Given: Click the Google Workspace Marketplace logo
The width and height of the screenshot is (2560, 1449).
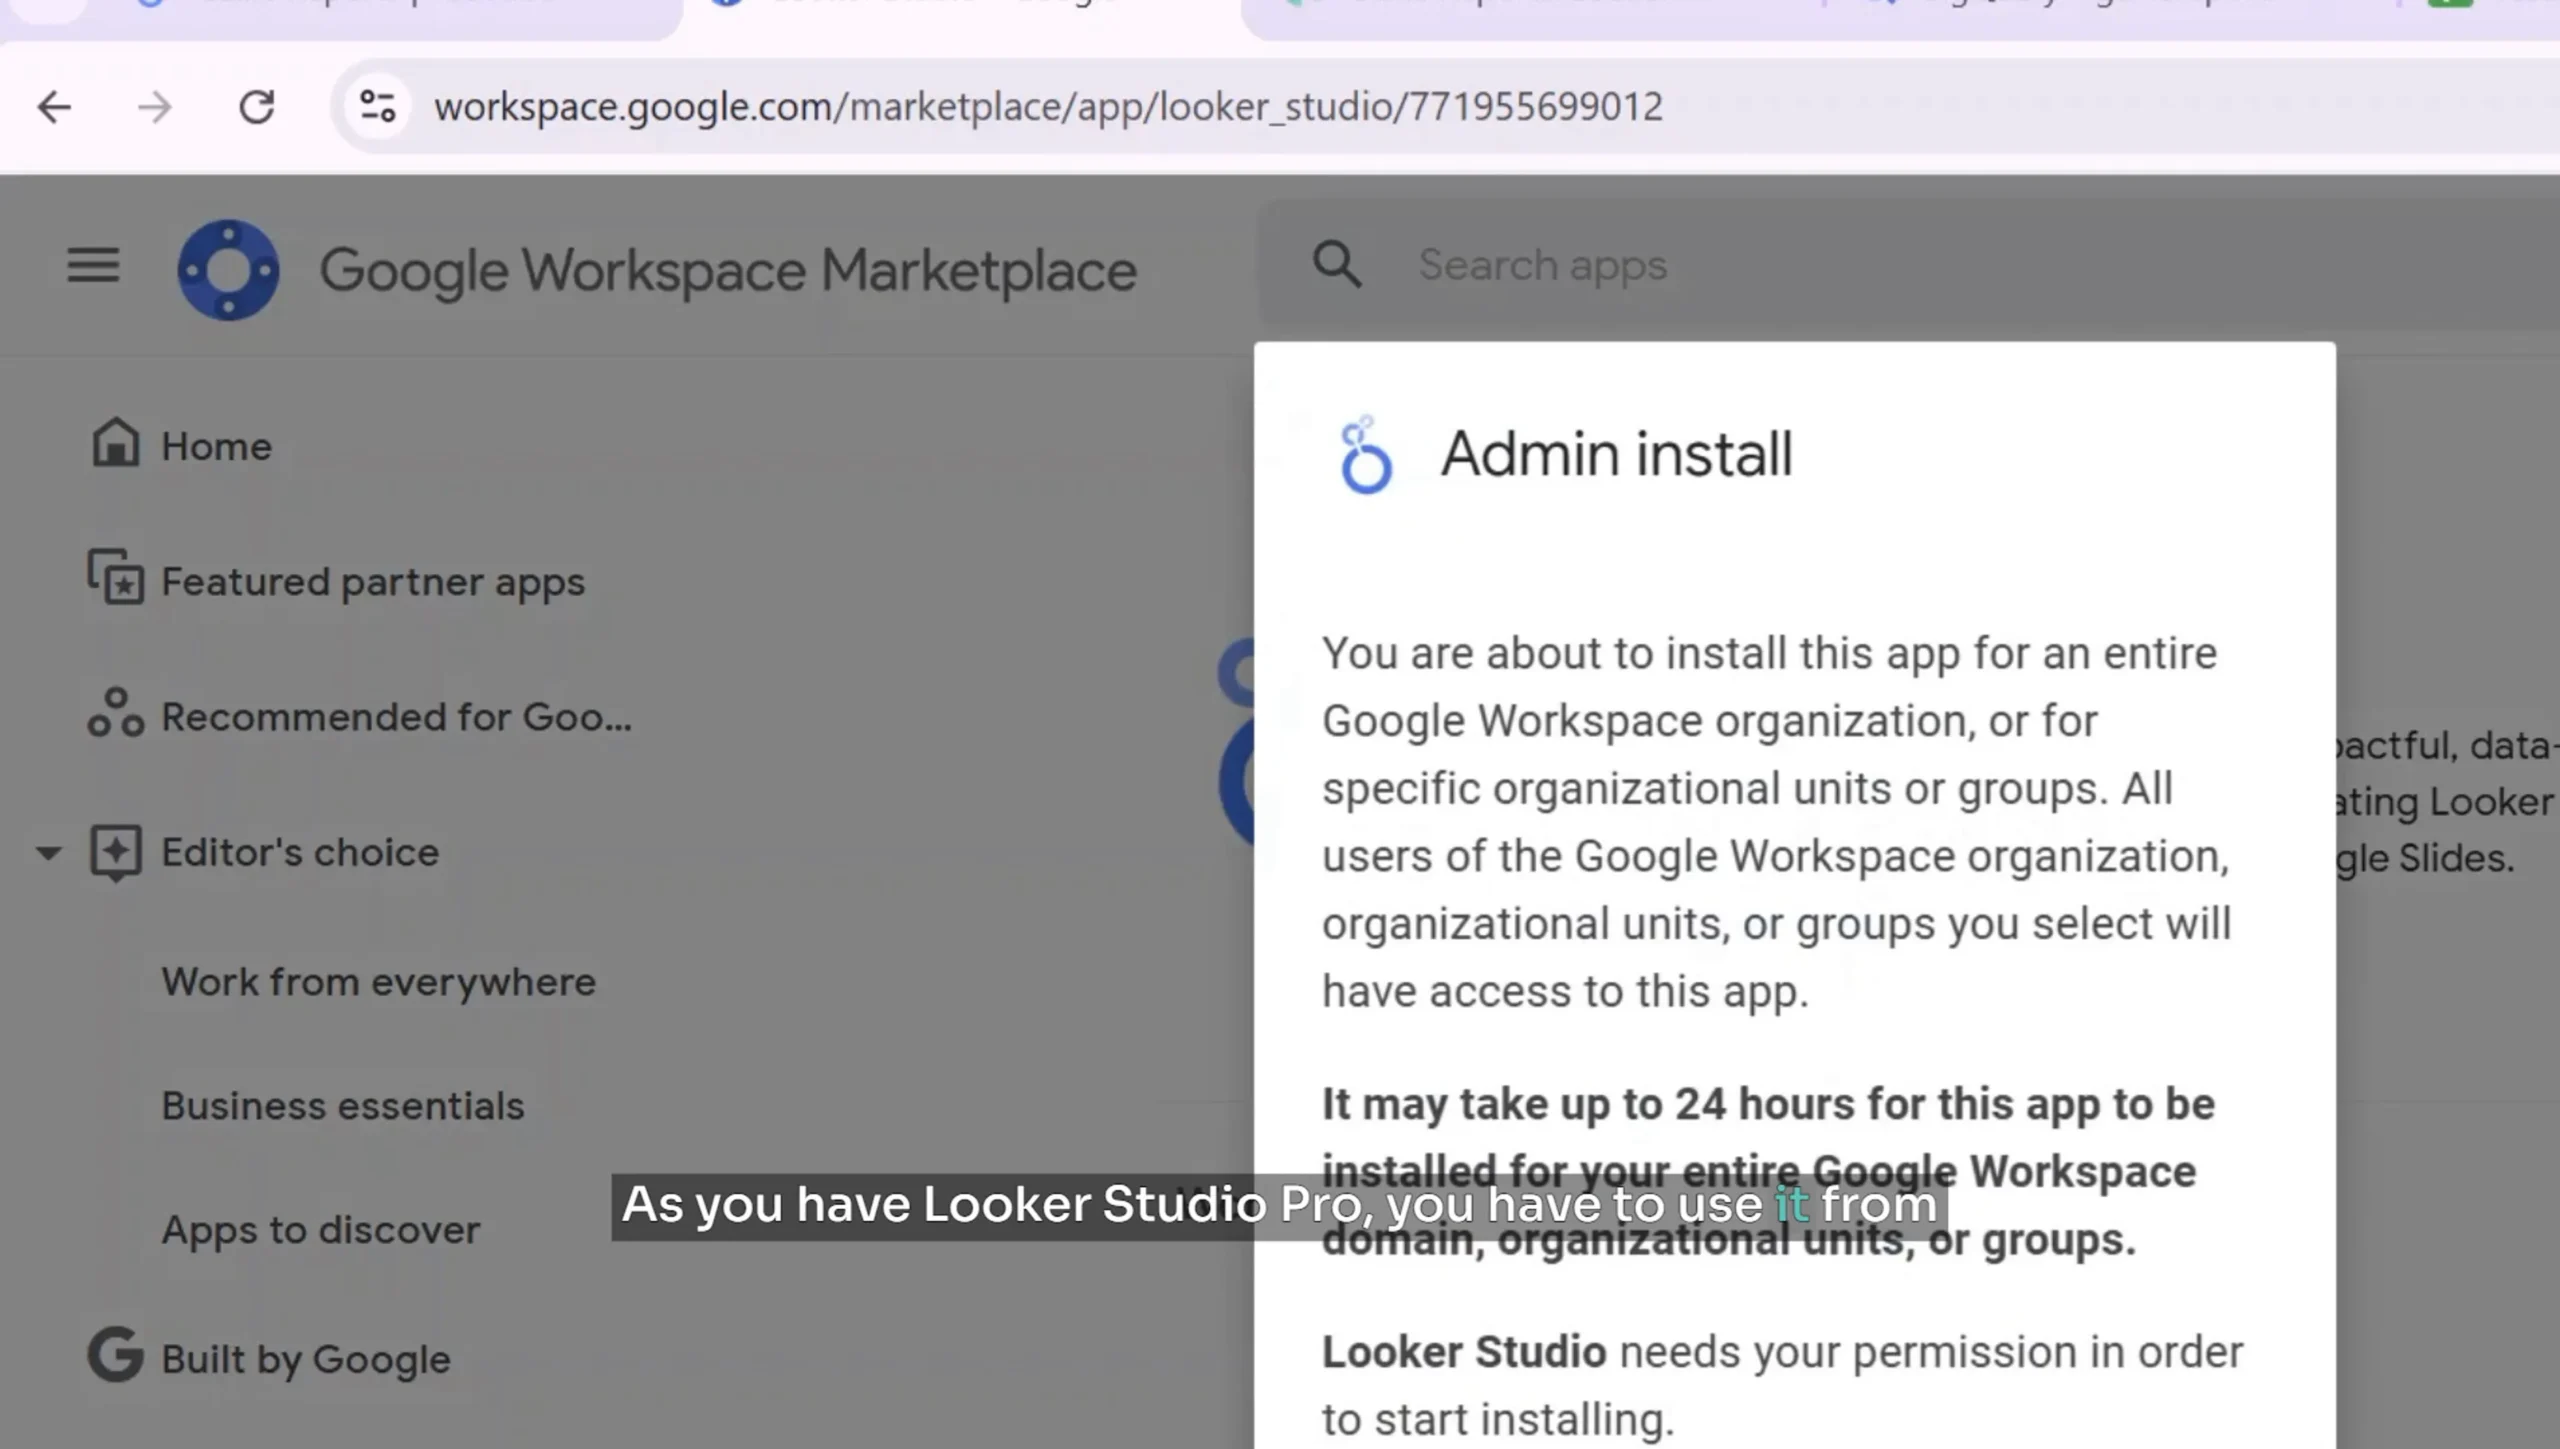Looking at the screenshot, I should point(228,270).
